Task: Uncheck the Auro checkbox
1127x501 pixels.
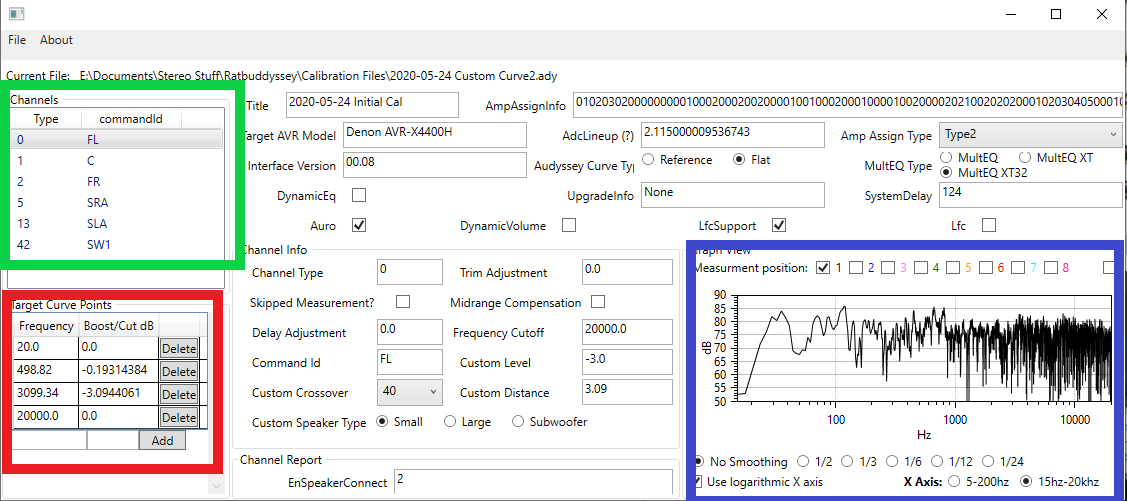Action: click(359, 226)
